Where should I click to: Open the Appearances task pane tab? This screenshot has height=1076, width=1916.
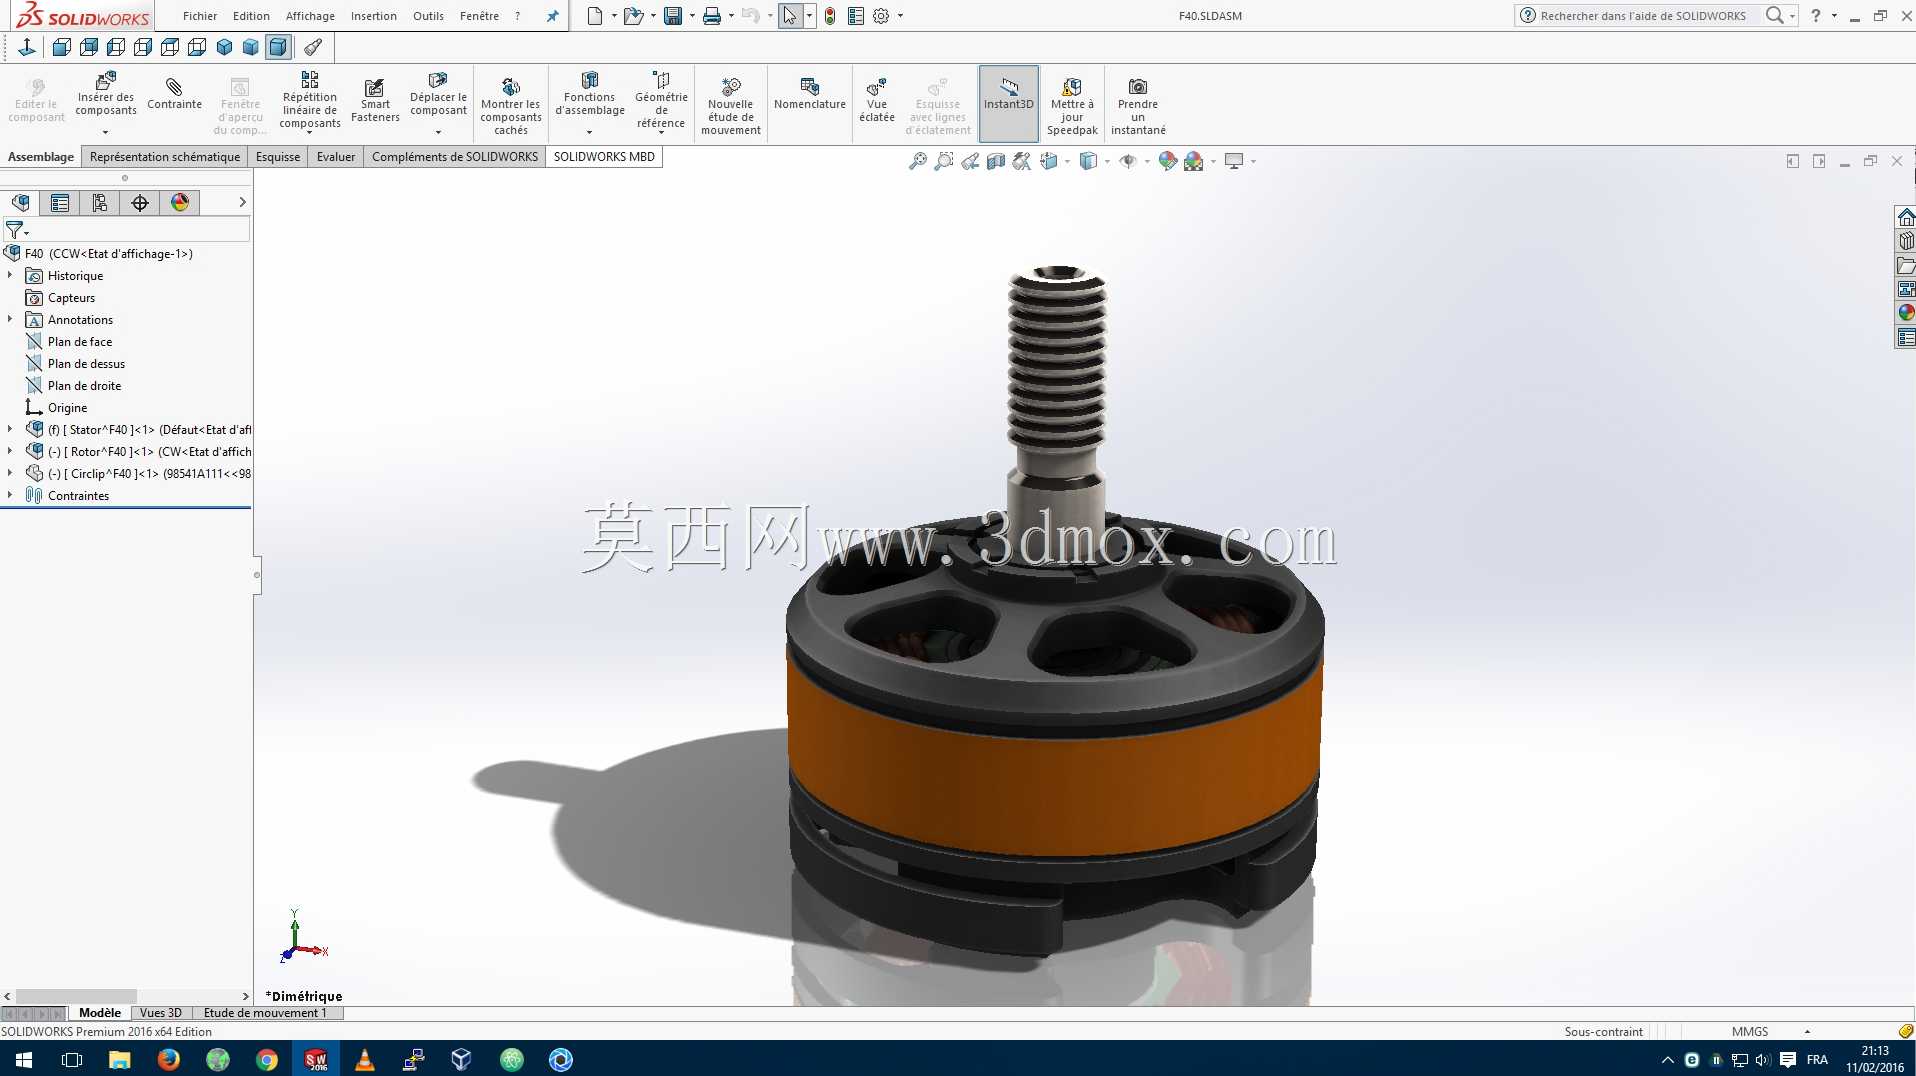point(1906,313)
